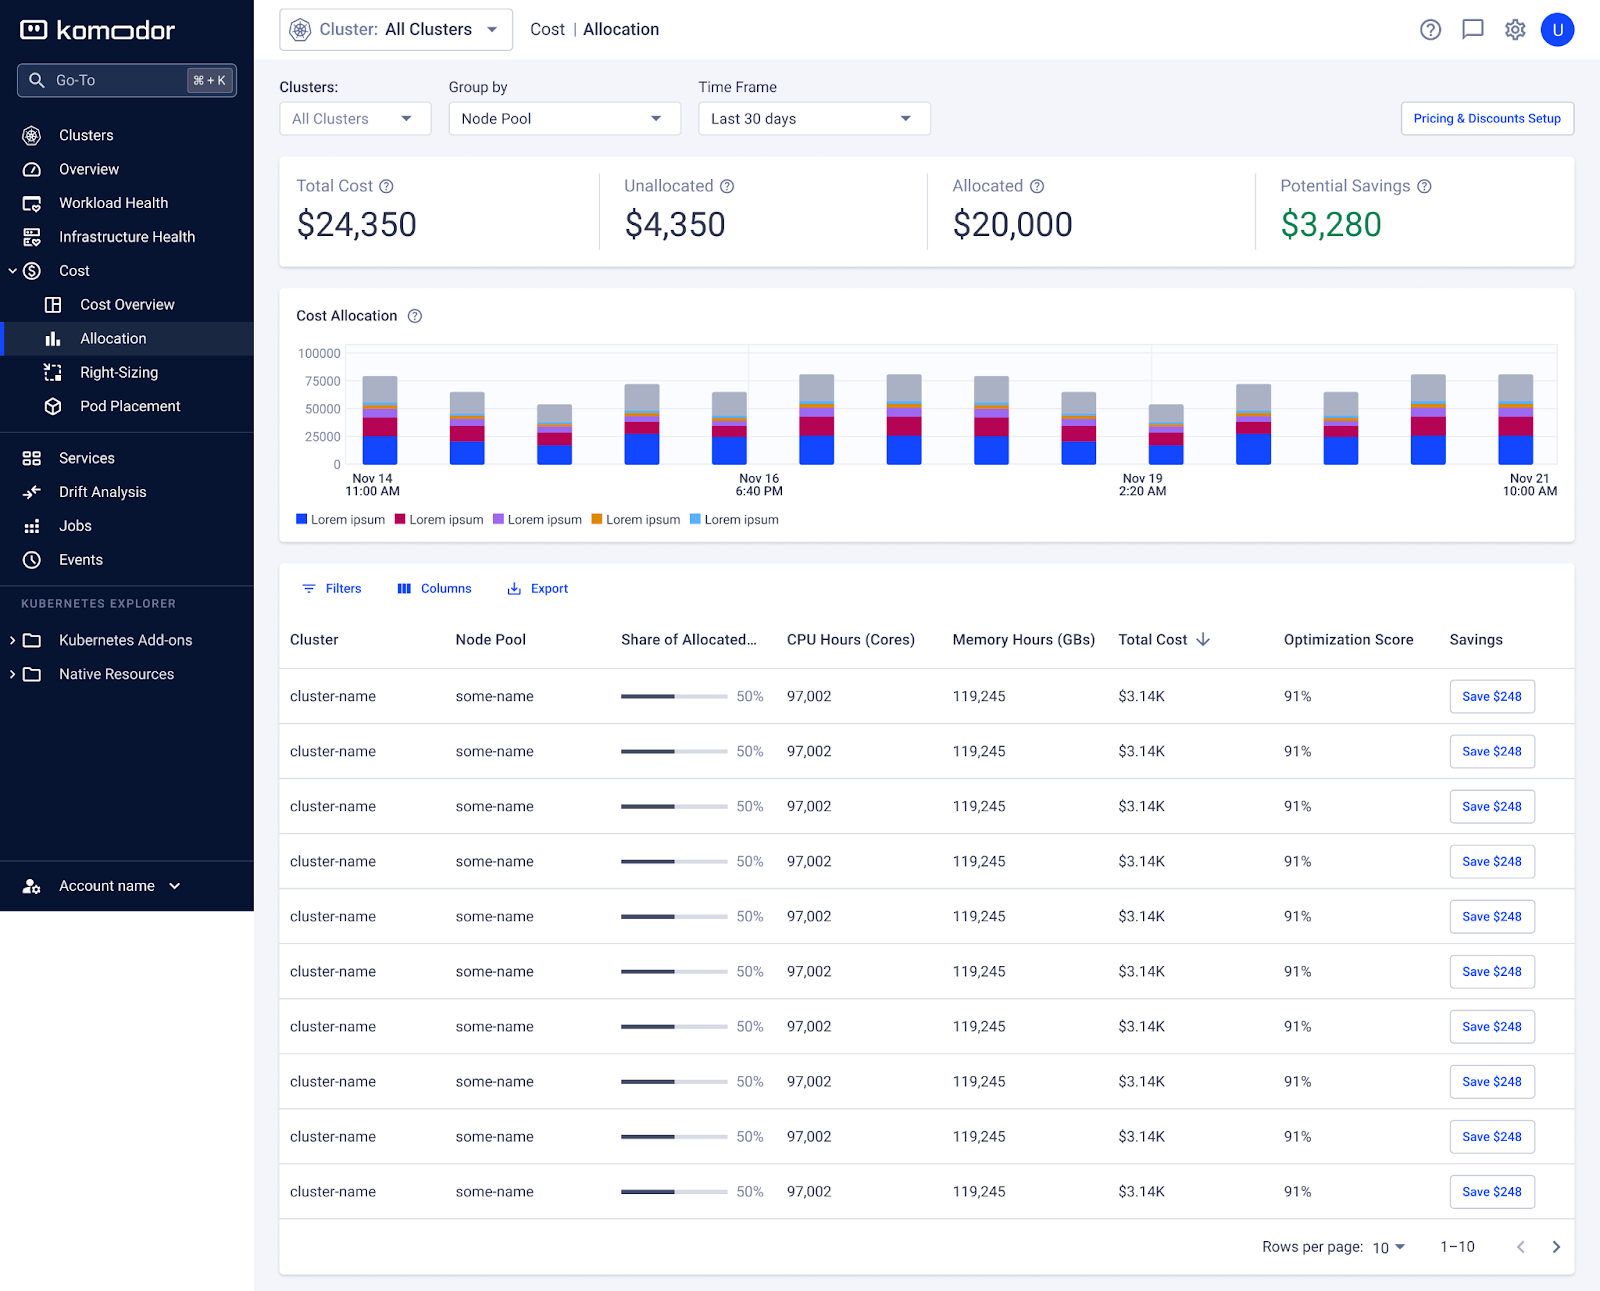Screen dimensions: 1600x1291
Task: Click the Total Cost info icon
Action: tap(386, 186)
